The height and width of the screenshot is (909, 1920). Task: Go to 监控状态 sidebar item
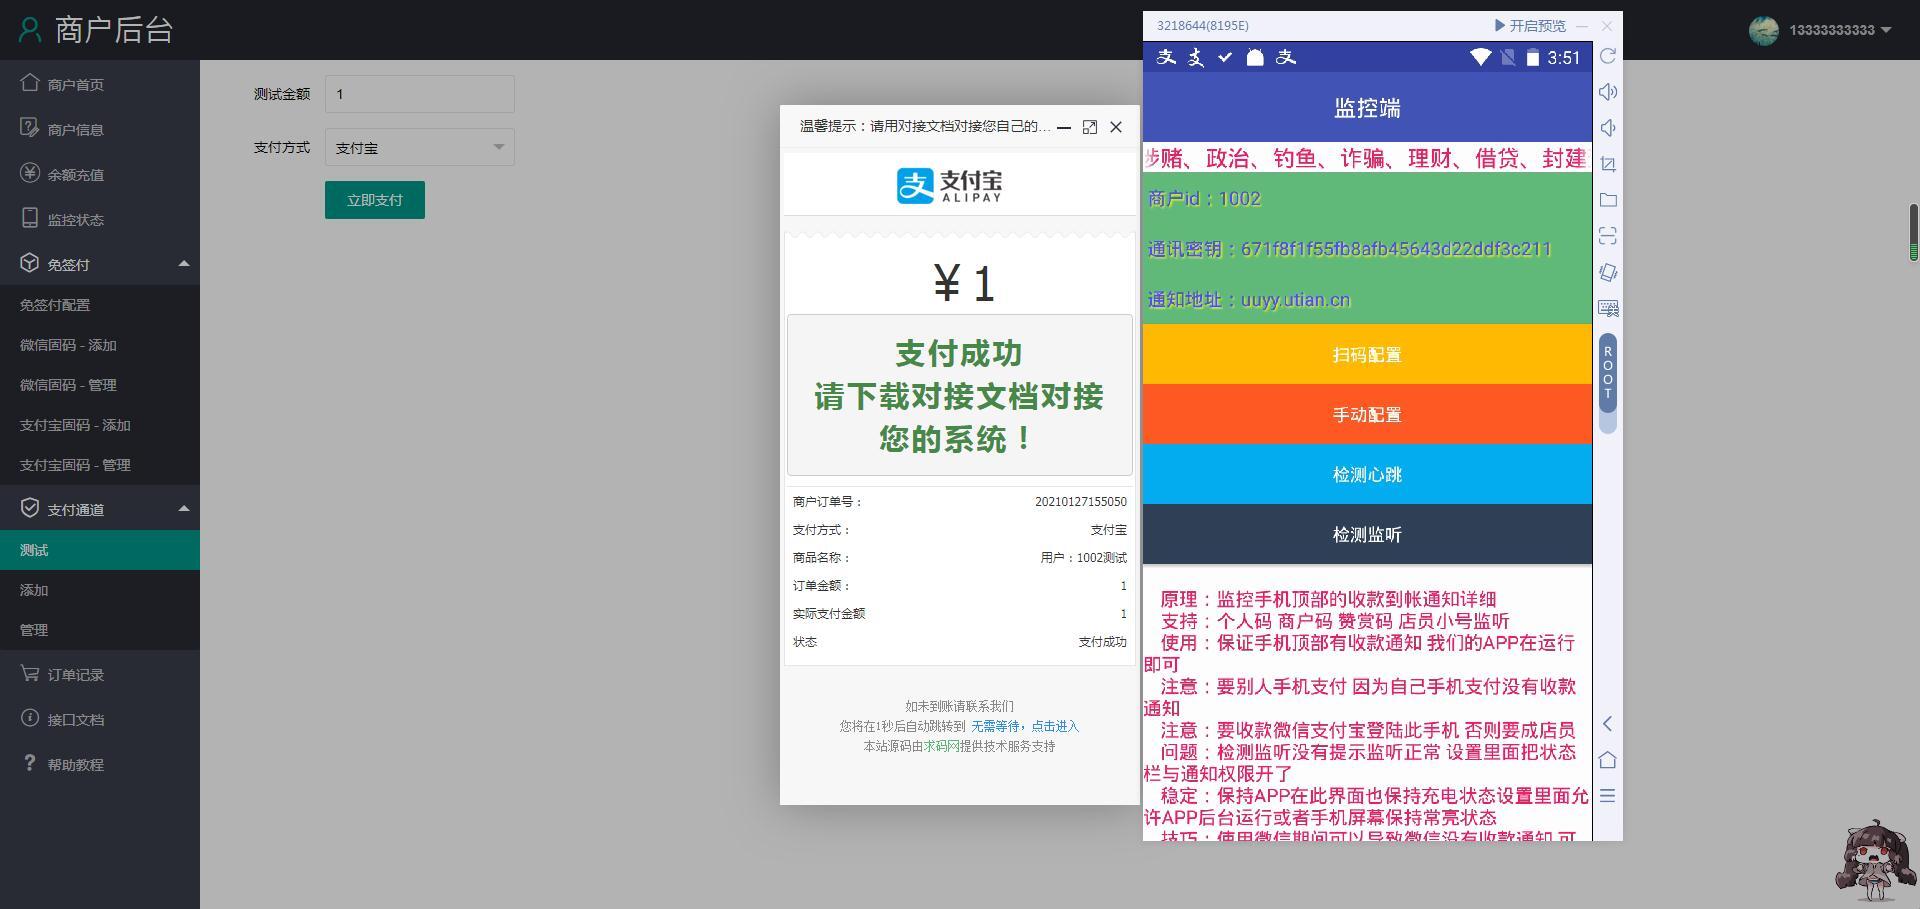(75, 220)
